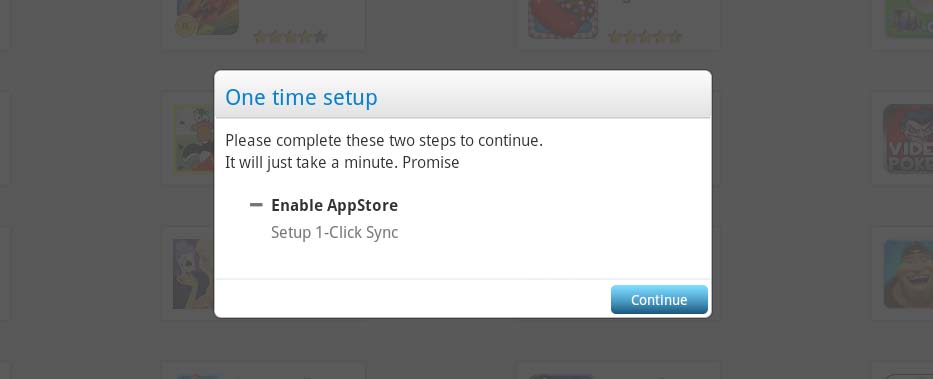The image size is (933, 379).
Task: Click the dash icon beside Enable AppStore
Action: click(x=256, y=205)
